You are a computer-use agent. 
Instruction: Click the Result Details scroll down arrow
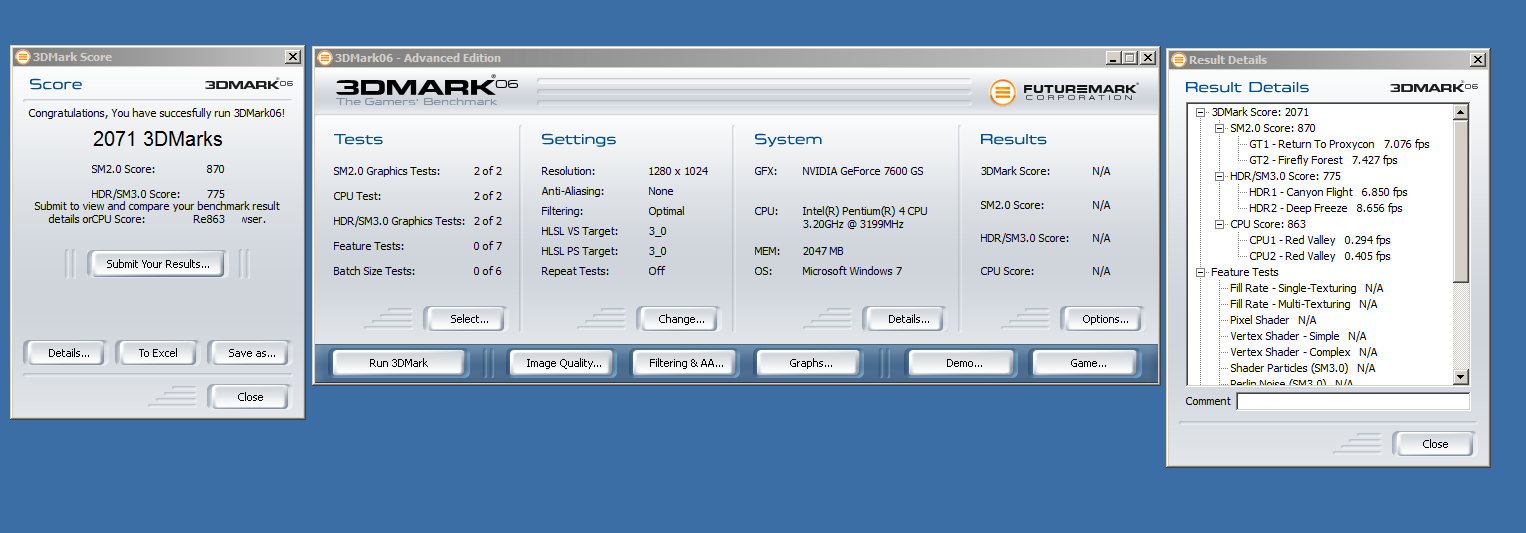[1461, 376]
